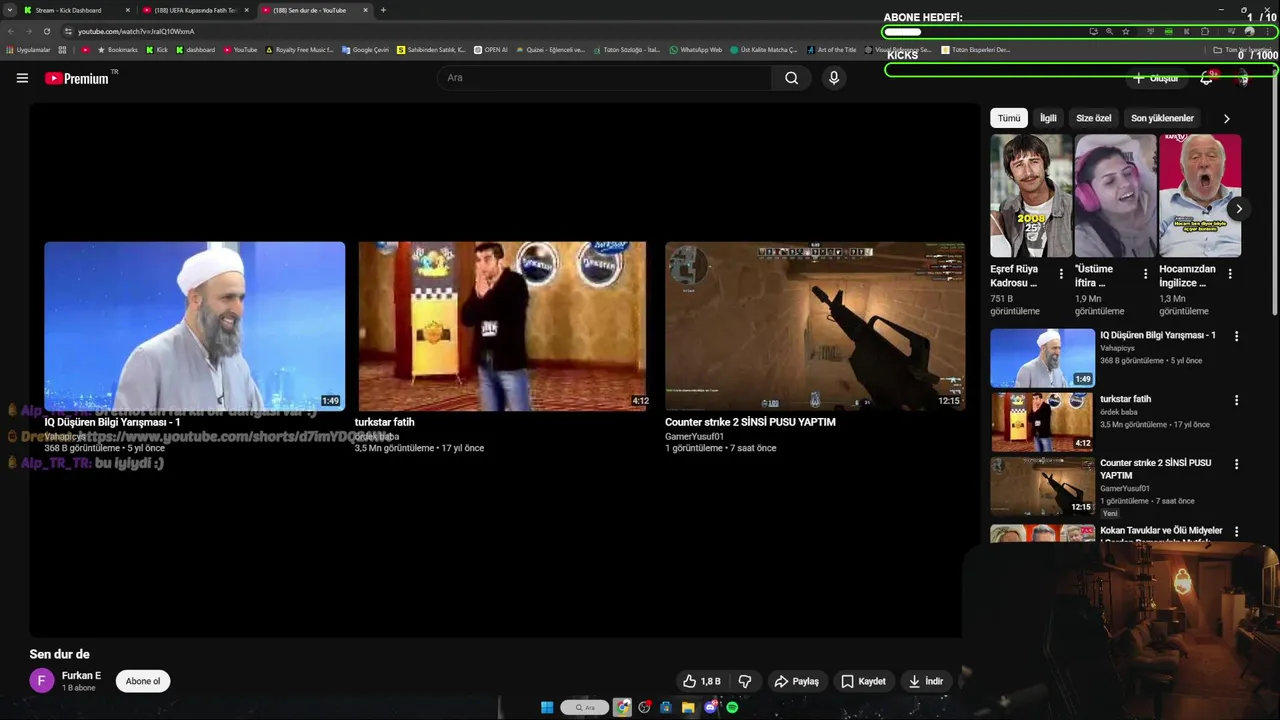Open Chrome from the taskbar
Screen dimensions: 1280x720
coord(622,708)
